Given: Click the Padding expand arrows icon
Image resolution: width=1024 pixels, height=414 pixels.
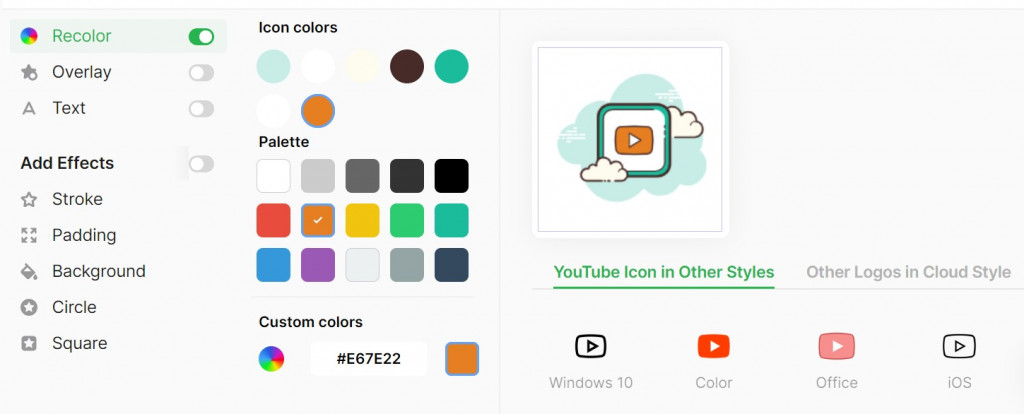Looking at the screenshot, I should (29, 235).
